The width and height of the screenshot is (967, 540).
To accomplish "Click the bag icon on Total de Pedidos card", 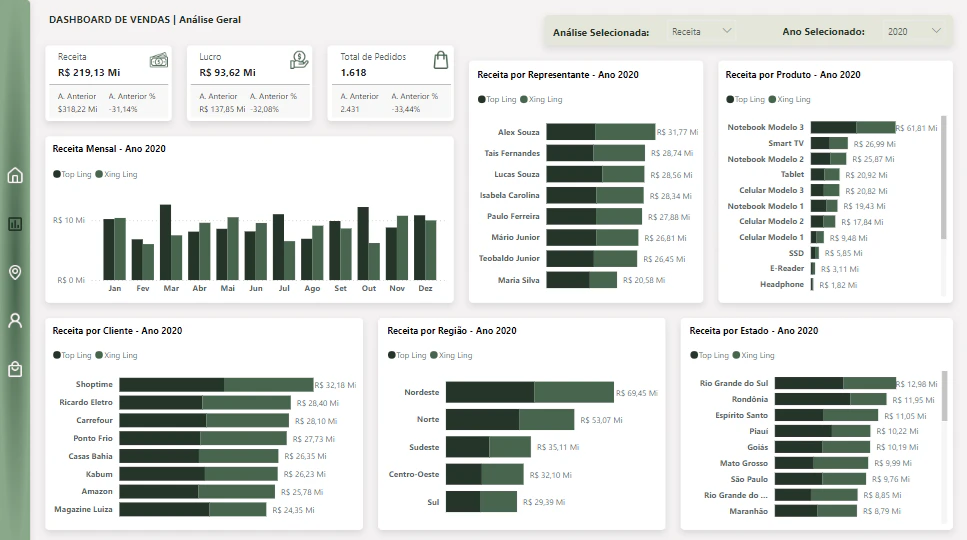I will pos(440,60).
